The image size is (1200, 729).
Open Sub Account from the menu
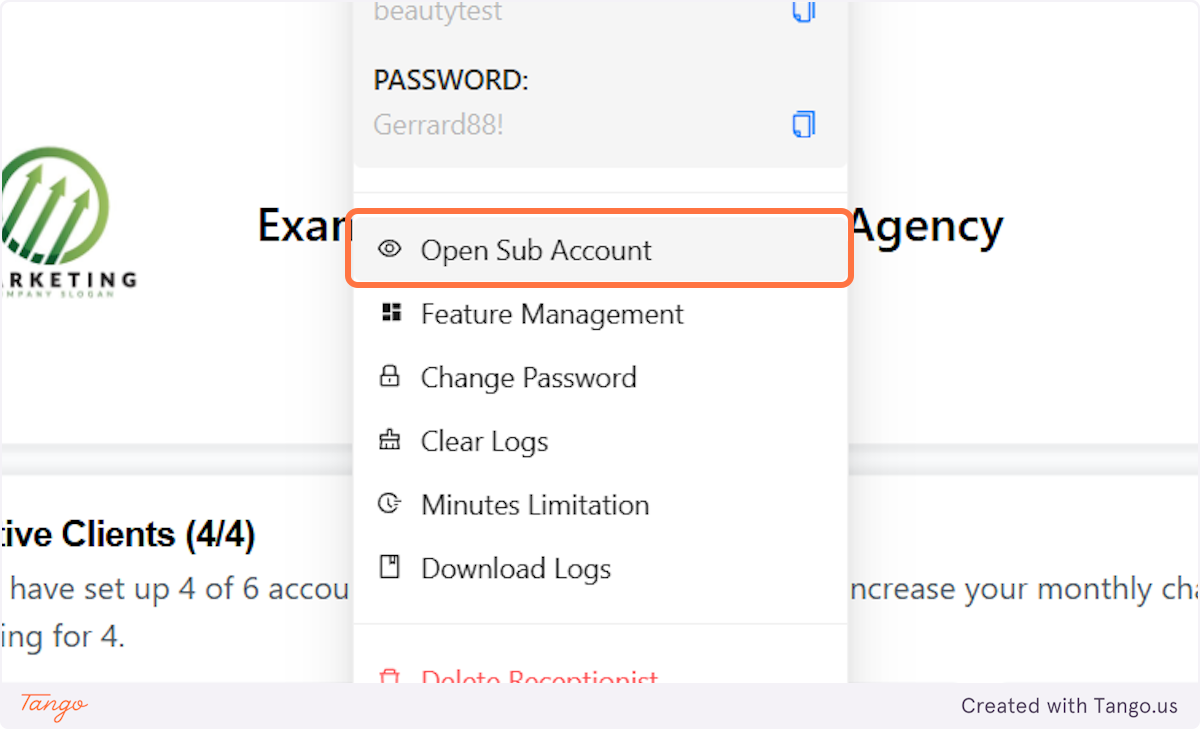[599, 249]
